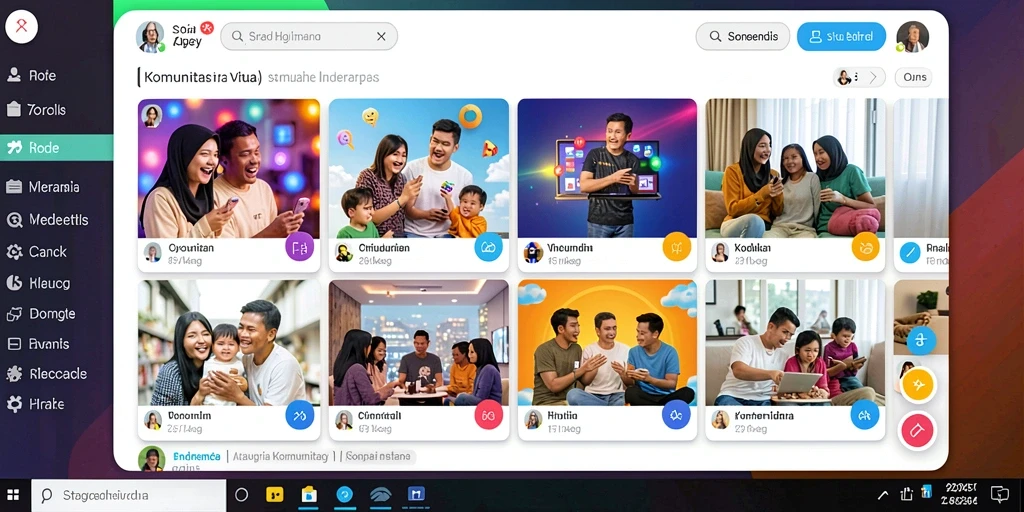Click the Ataugria Komunitag link

point(280,456)
